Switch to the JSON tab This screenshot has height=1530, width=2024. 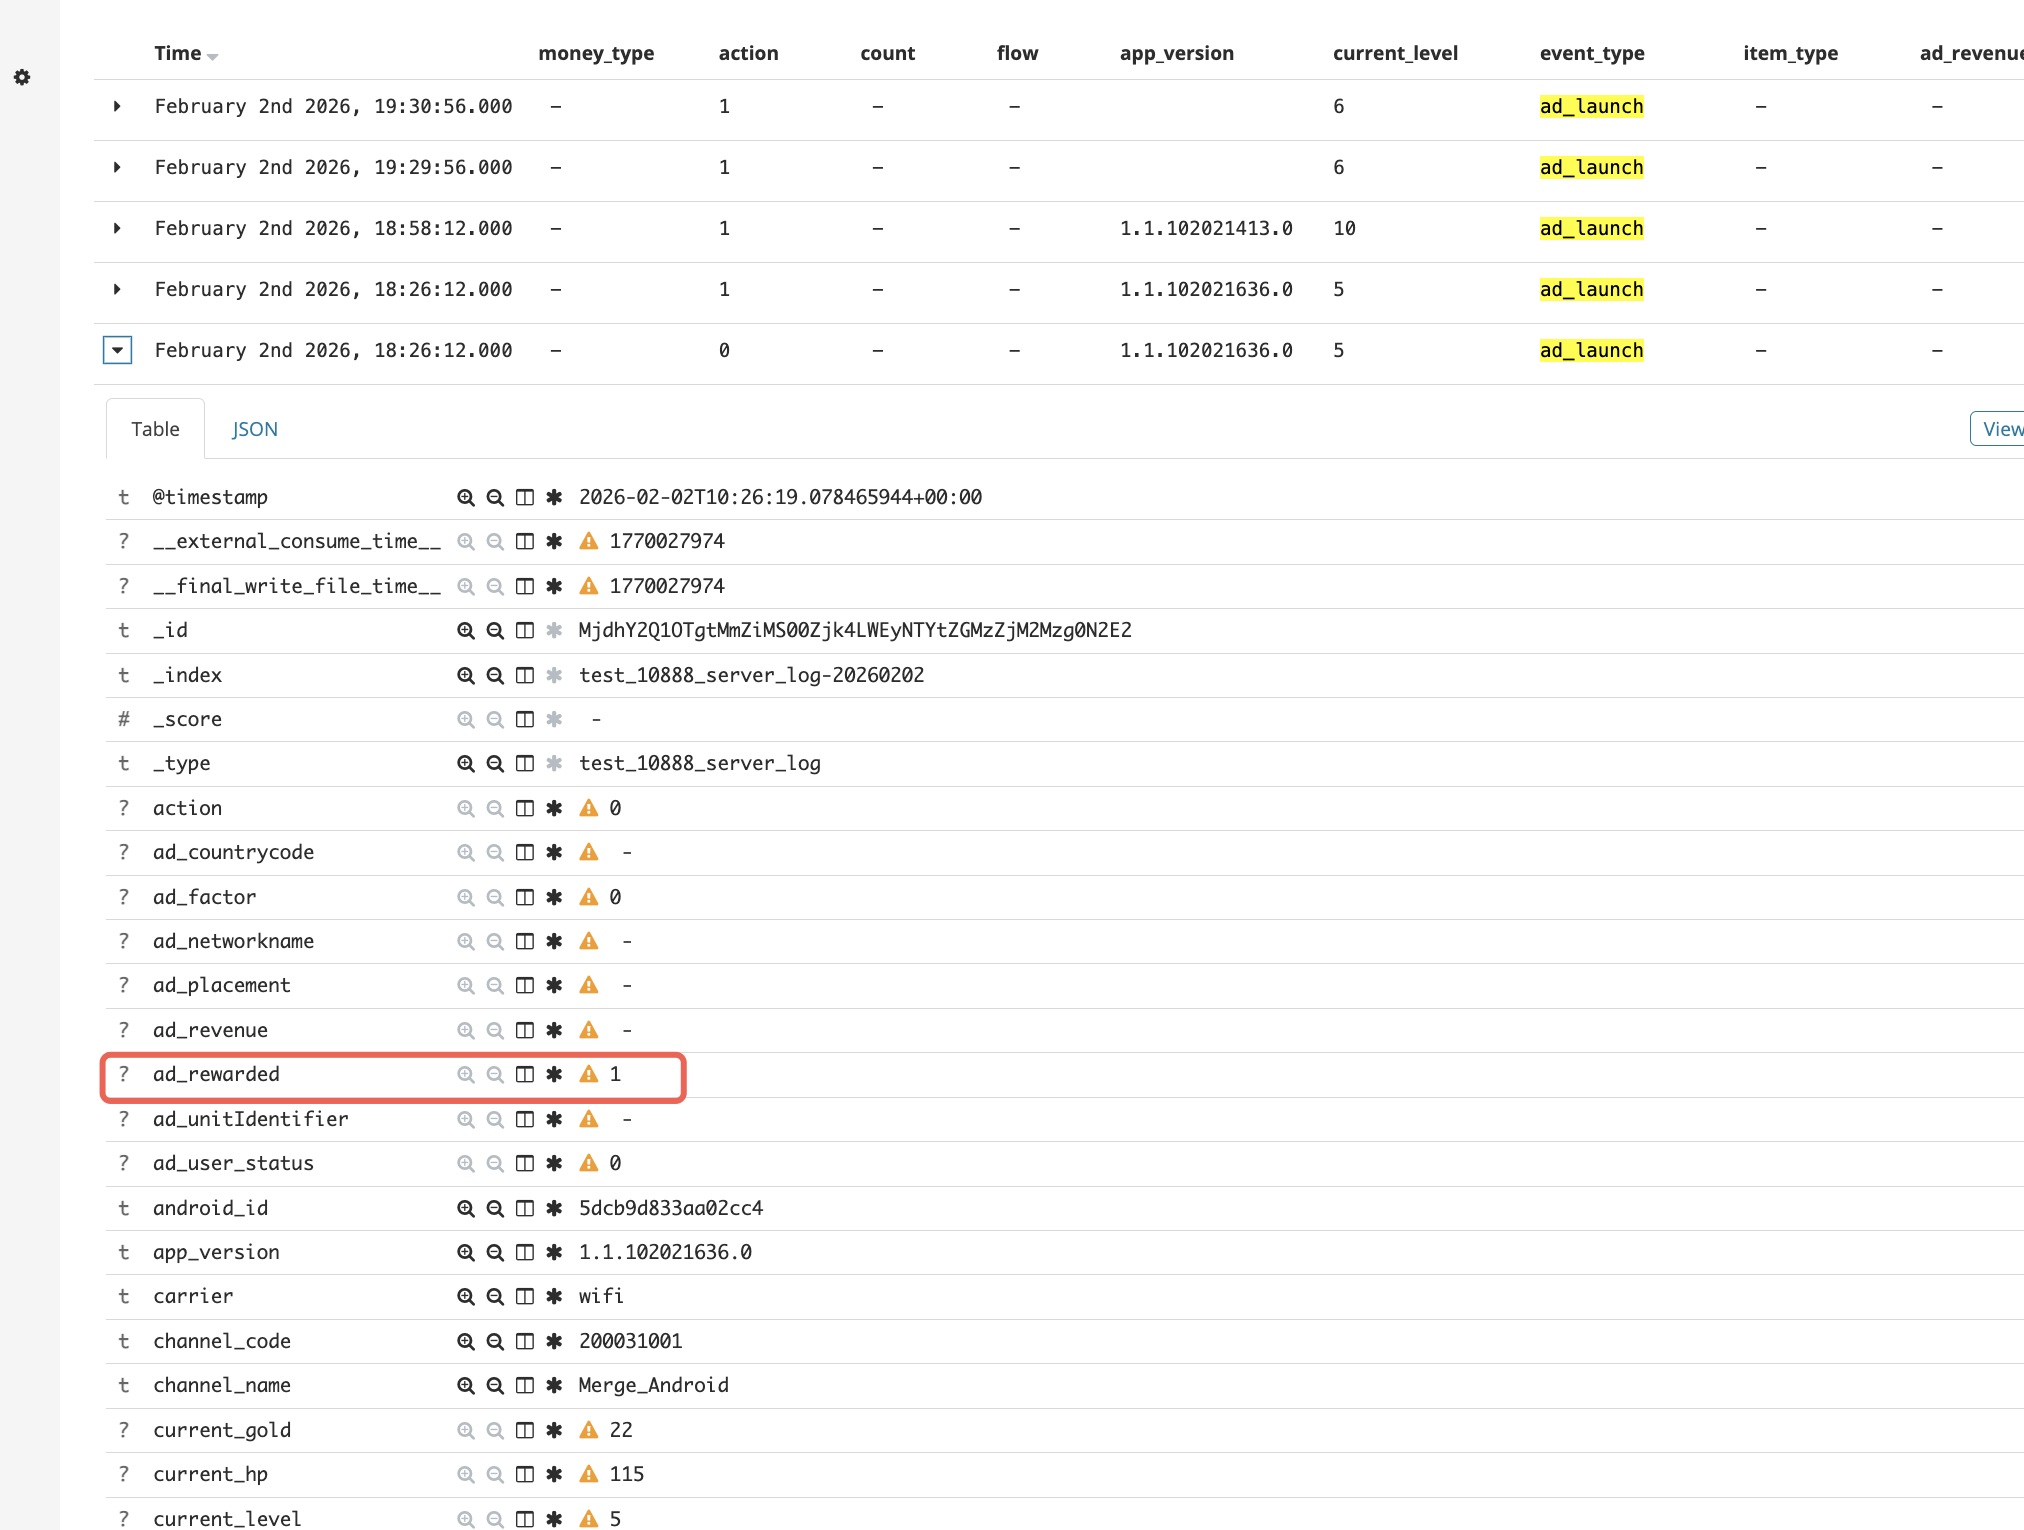pos(254,428)
